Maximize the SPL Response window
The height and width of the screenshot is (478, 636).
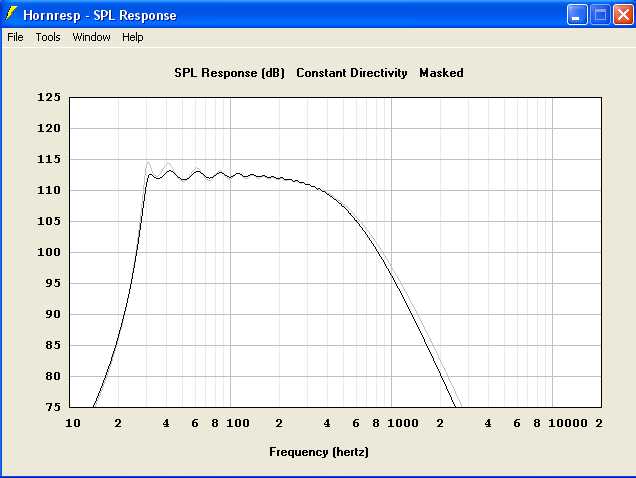600,15
